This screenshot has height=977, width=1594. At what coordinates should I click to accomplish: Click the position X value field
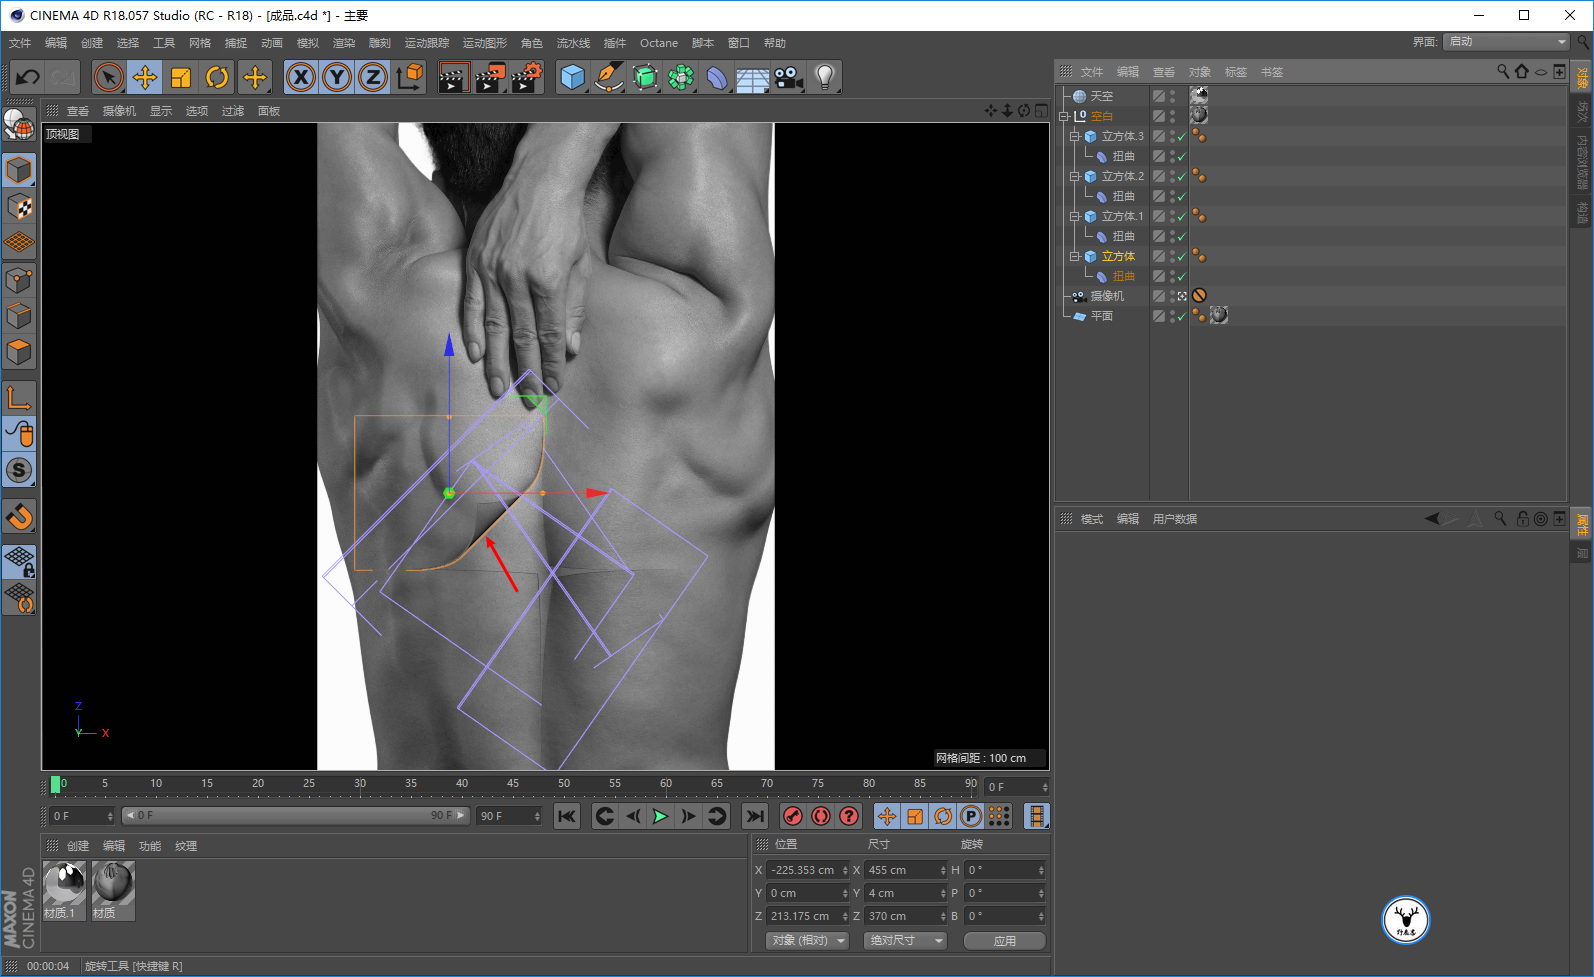pyautogui.click(x=806, y=870)
